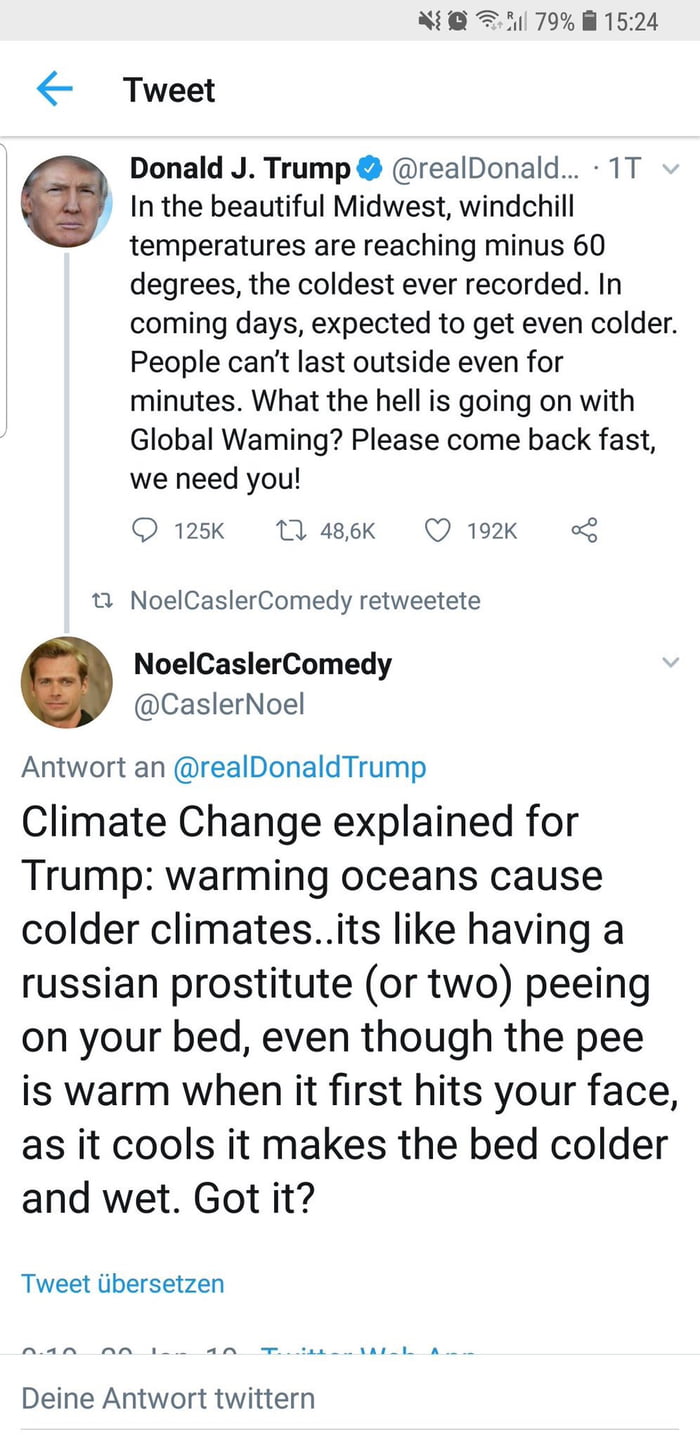Tap the blue verified badge
The height and width of the screenshot is (1439, 700).
point(369,169)
